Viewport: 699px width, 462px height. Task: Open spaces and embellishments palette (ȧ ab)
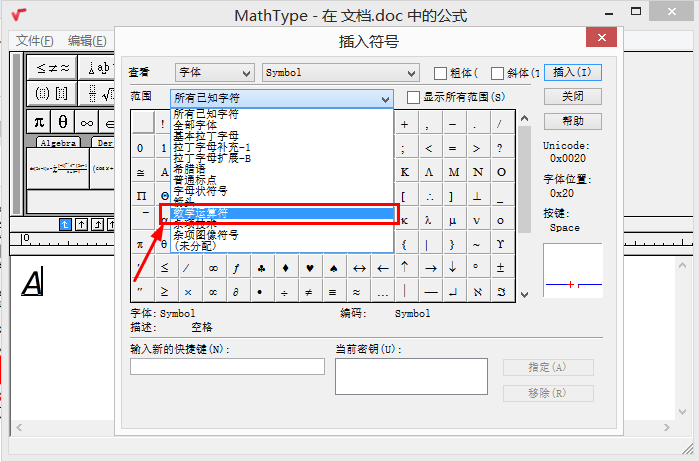click(x=97, y=67)
